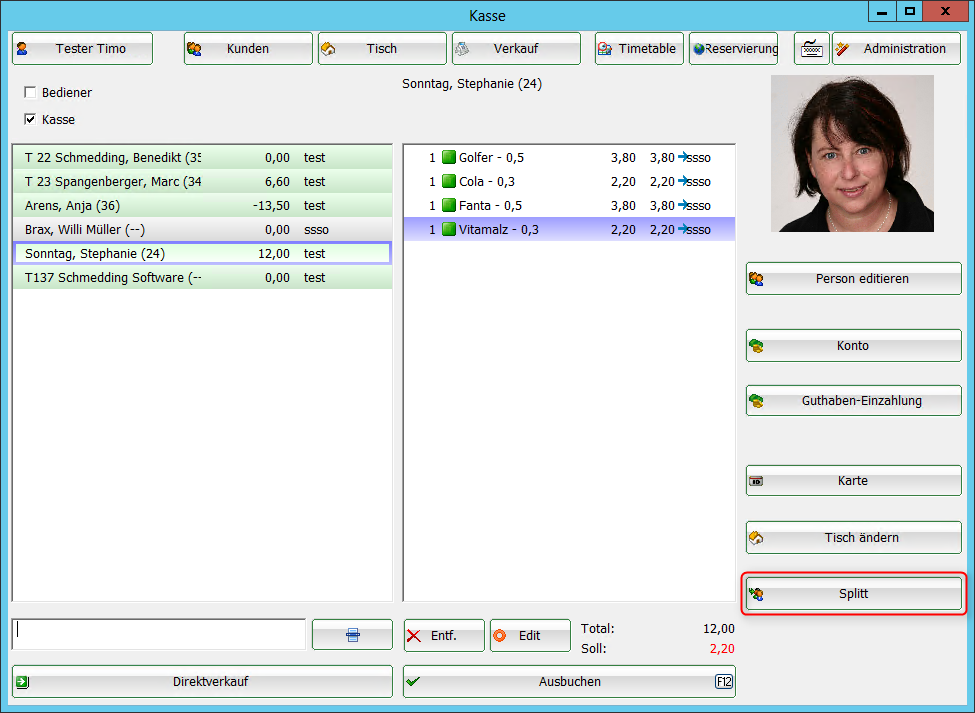Open Reservierung with globe icon
The image size is (975, 713).
(x=733, y=48)
